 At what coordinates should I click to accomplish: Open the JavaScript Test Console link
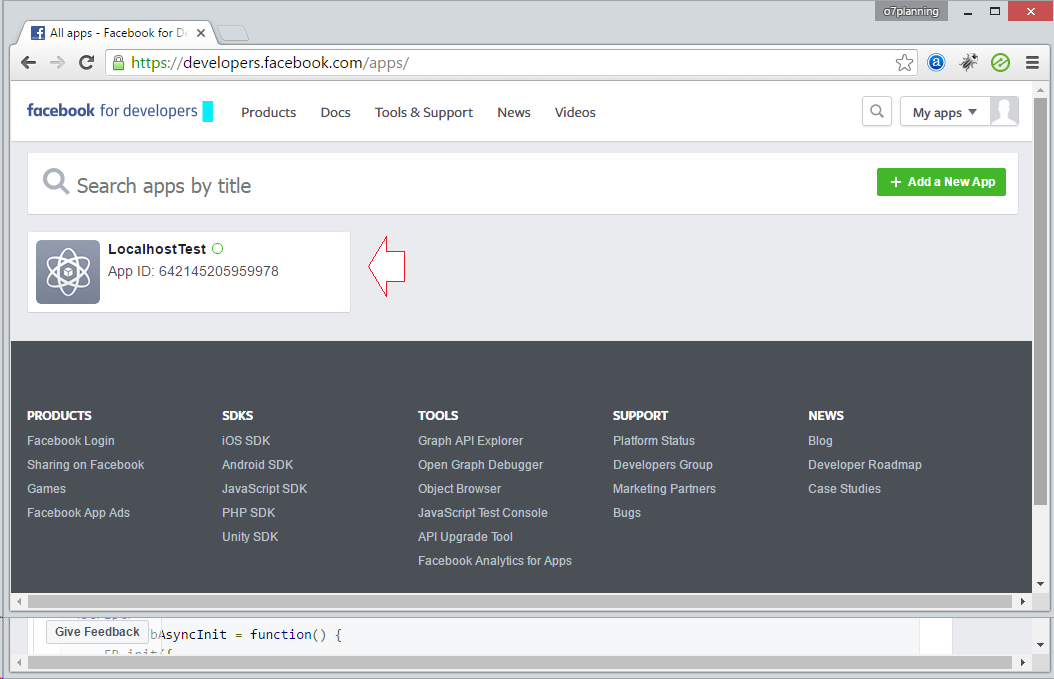[483, 513]
